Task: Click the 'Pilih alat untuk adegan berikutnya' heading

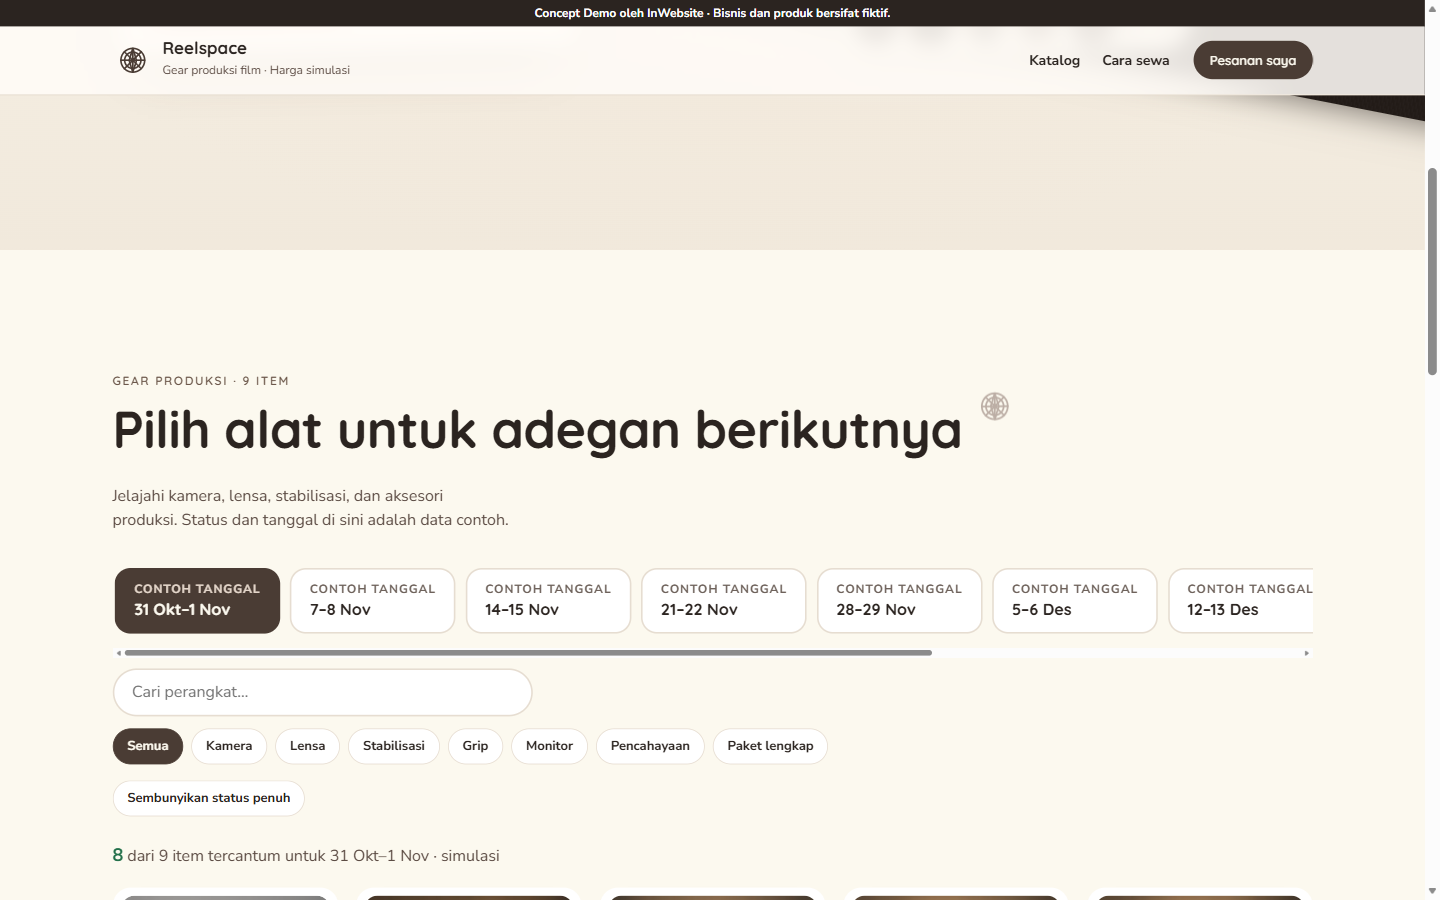Action: [x=537, y=430]
